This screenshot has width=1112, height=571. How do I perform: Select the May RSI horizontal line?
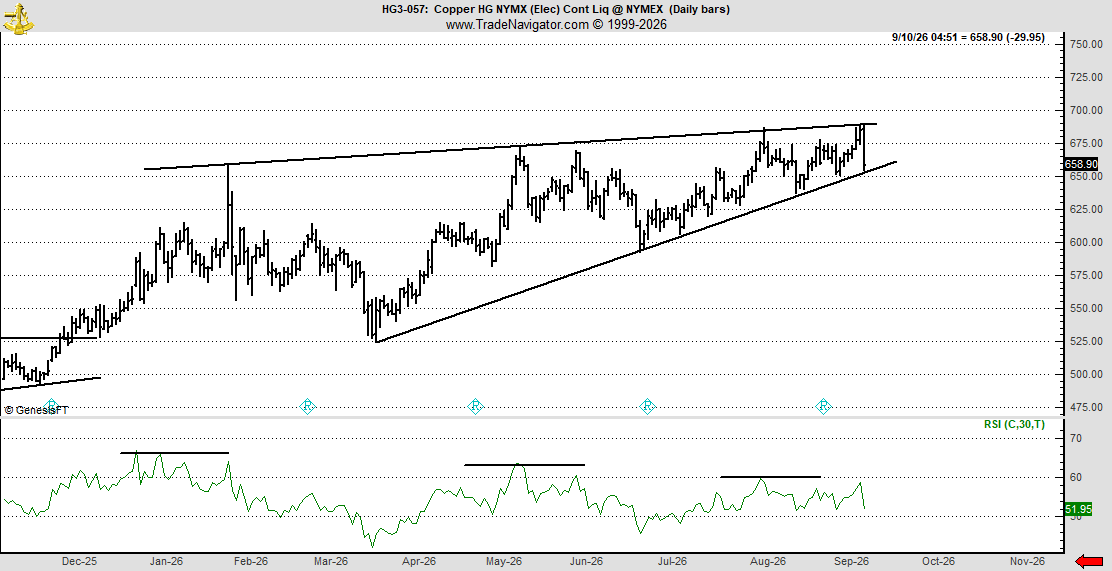click(524, 465)
